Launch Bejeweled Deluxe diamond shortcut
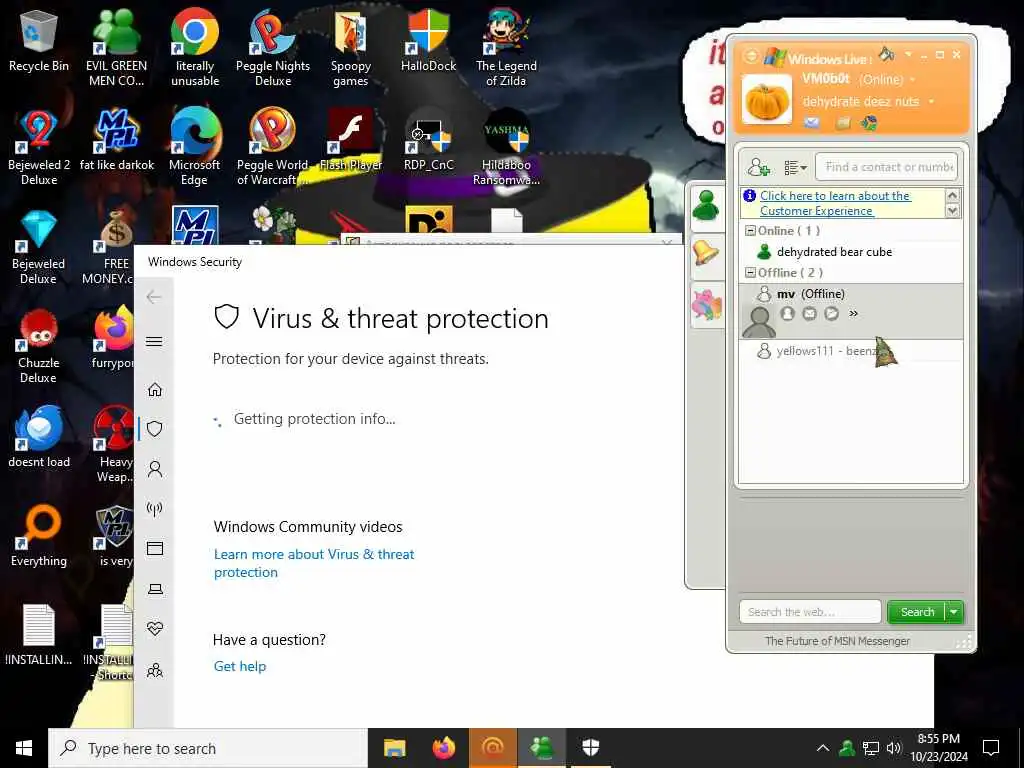The width and height of the screenshot is (1024, 768). [39, 247]
